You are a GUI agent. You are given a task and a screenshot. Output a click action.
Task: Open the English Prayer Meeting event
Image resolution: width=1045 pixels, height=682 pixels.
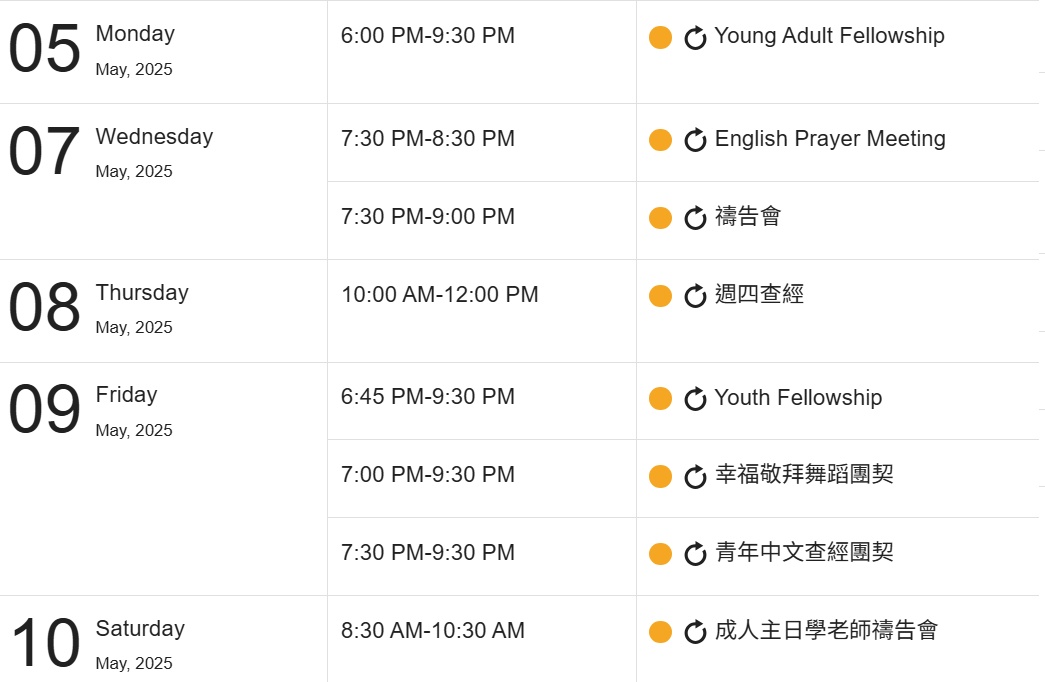coord(830,139)
